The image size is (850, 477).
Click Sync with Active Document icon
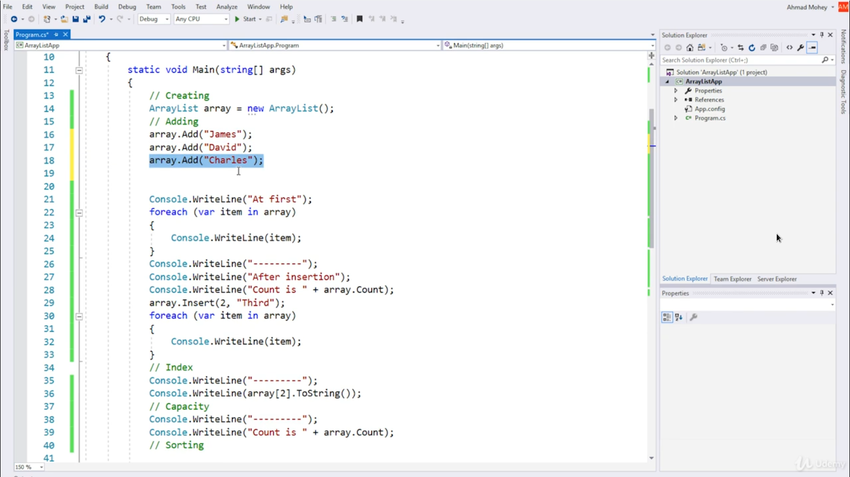(x=740, y=48)
